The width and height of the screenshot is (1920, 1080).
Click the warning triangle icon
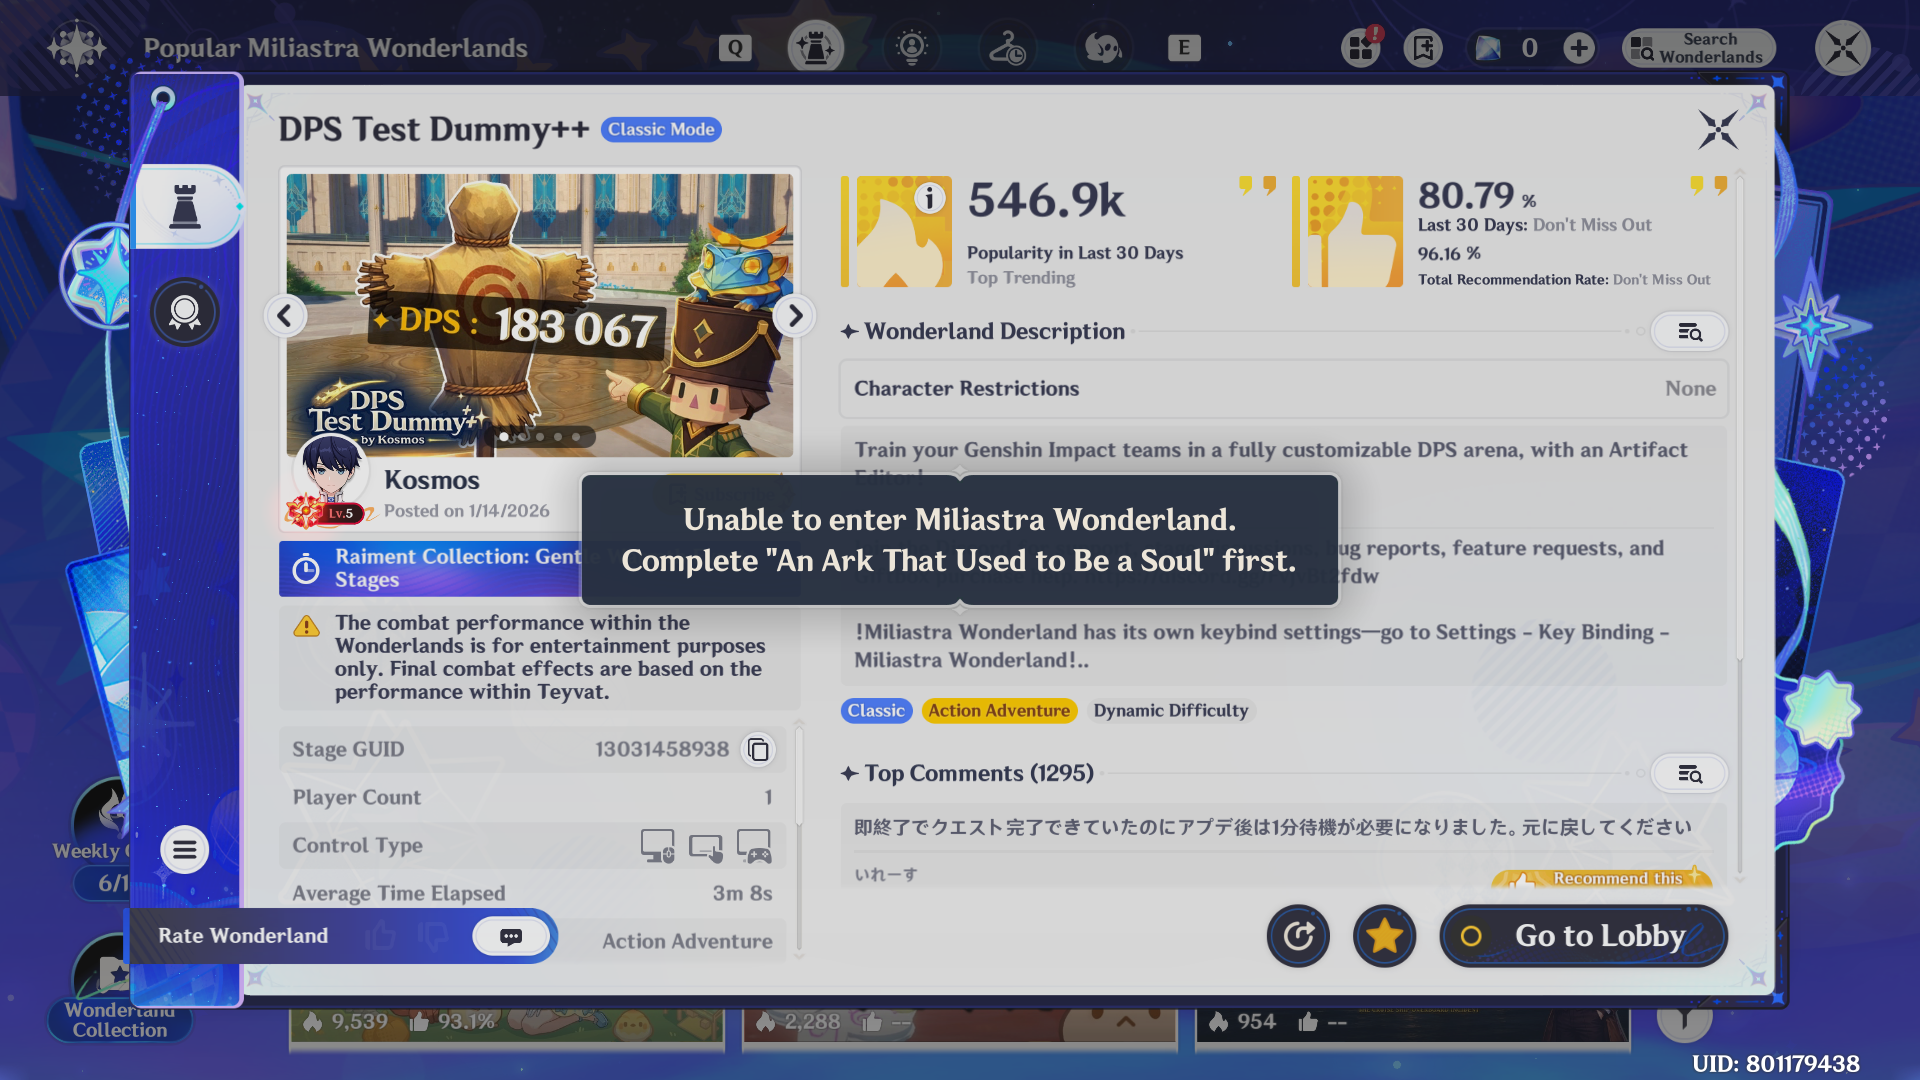tap(306, 627)
